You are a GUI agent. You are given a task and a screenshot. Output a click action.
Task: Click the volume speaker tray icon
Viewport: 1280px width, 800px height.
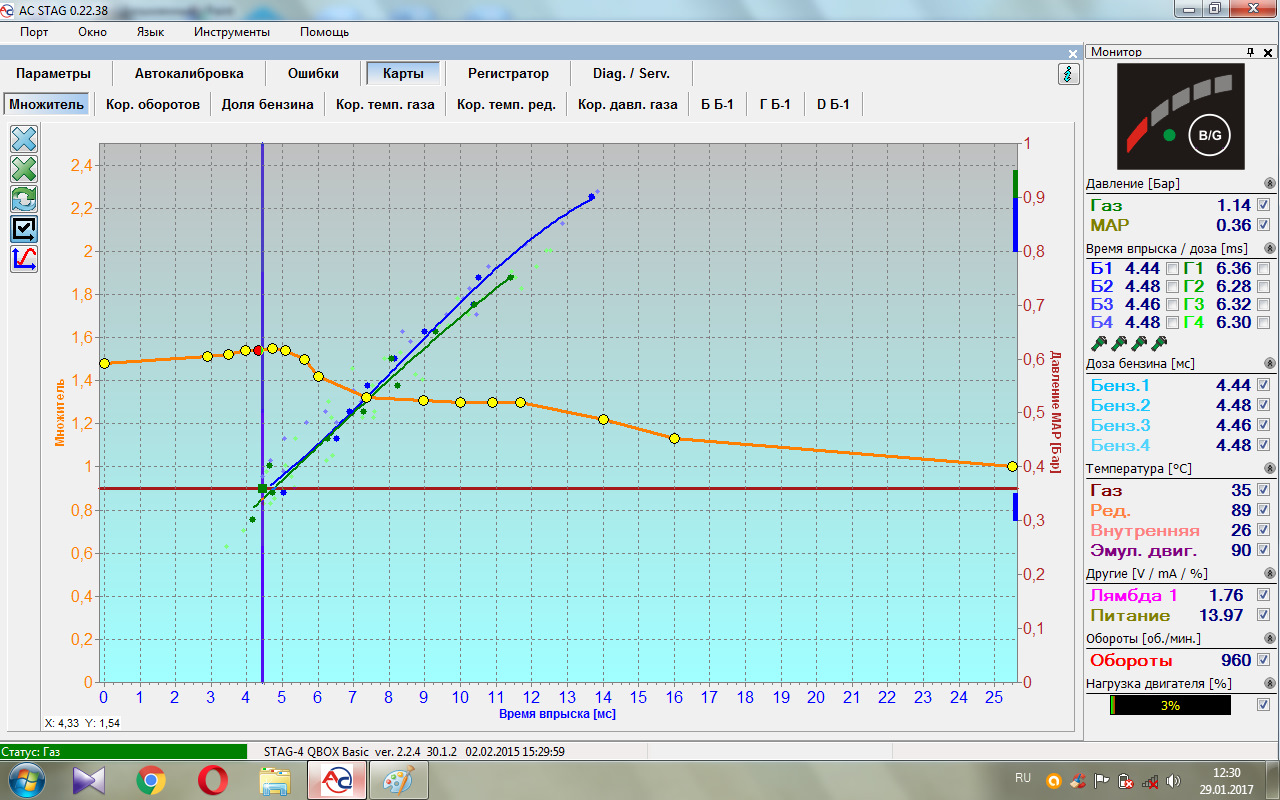coord(1174,780)
